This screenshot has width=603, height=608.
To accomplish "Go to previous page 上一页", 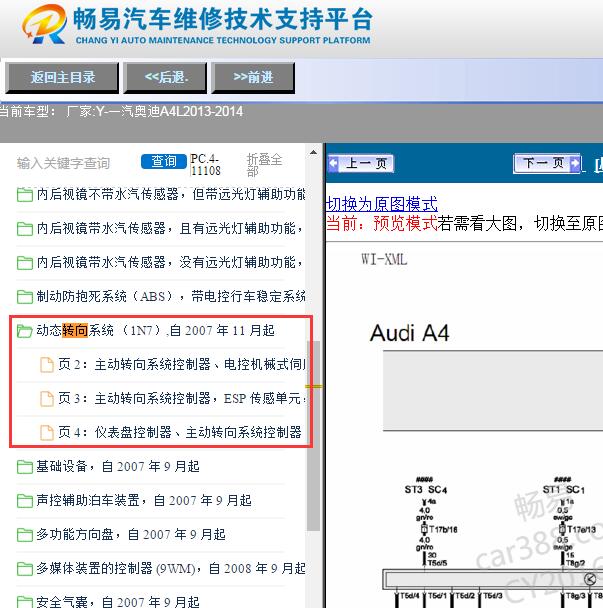I will tap(361, 163).
